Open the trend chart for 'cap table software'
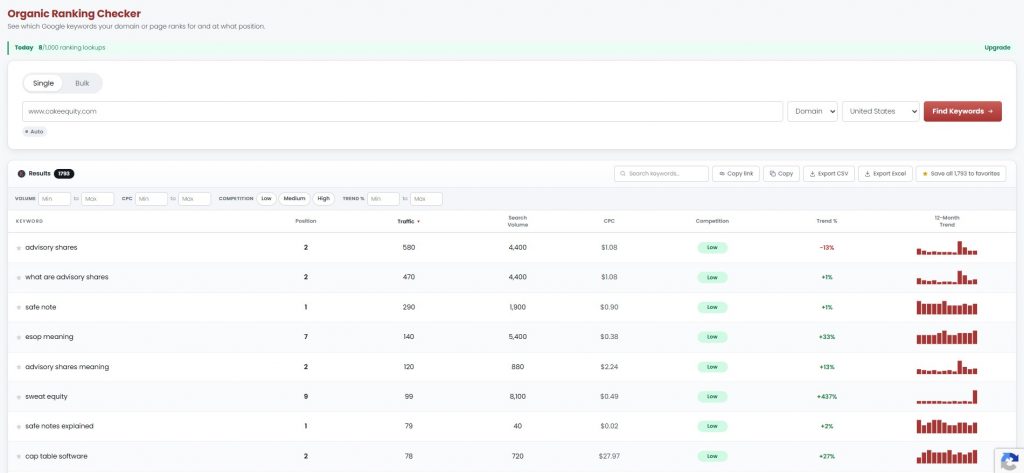The height and width of the screenshot is (473, 1024). [x=947, y=456]
